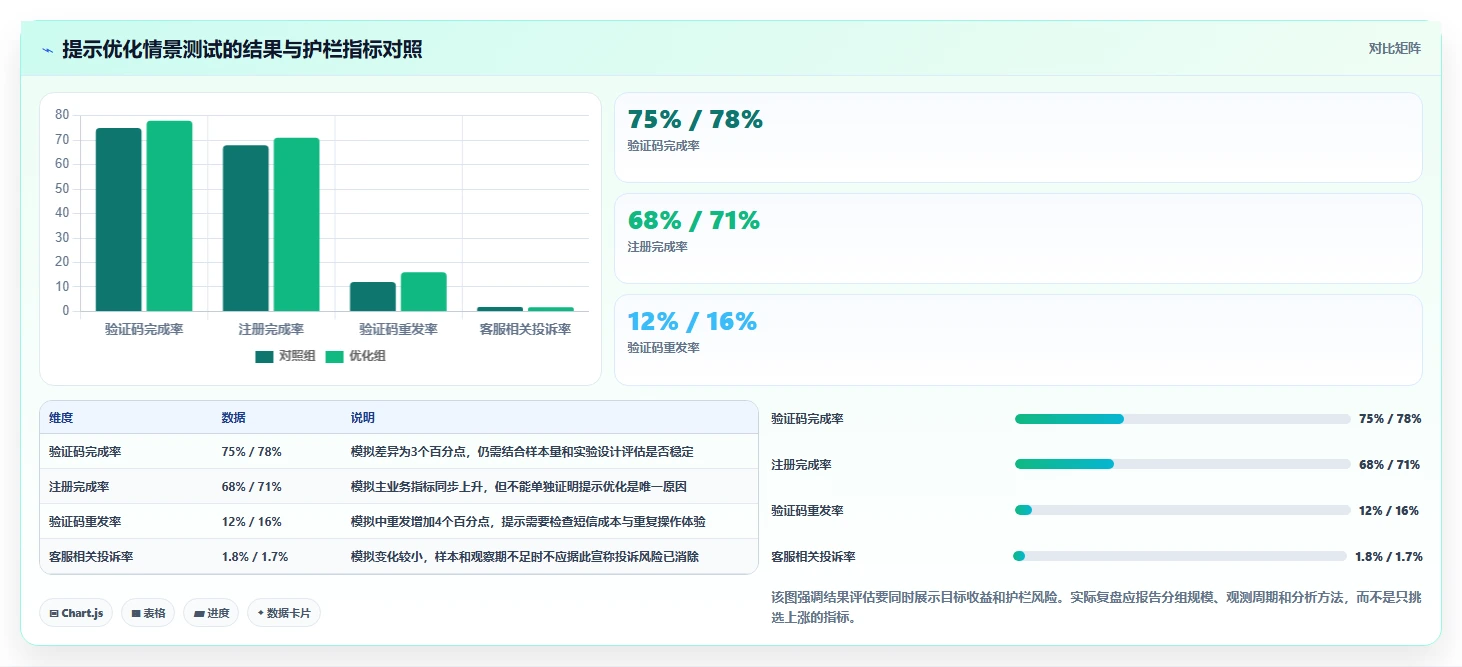Image resolution: width=1462 pixels, height=667 pixels.
Task: Click the 优化组 bar for 验证码重发率
Action: [424, 291]
